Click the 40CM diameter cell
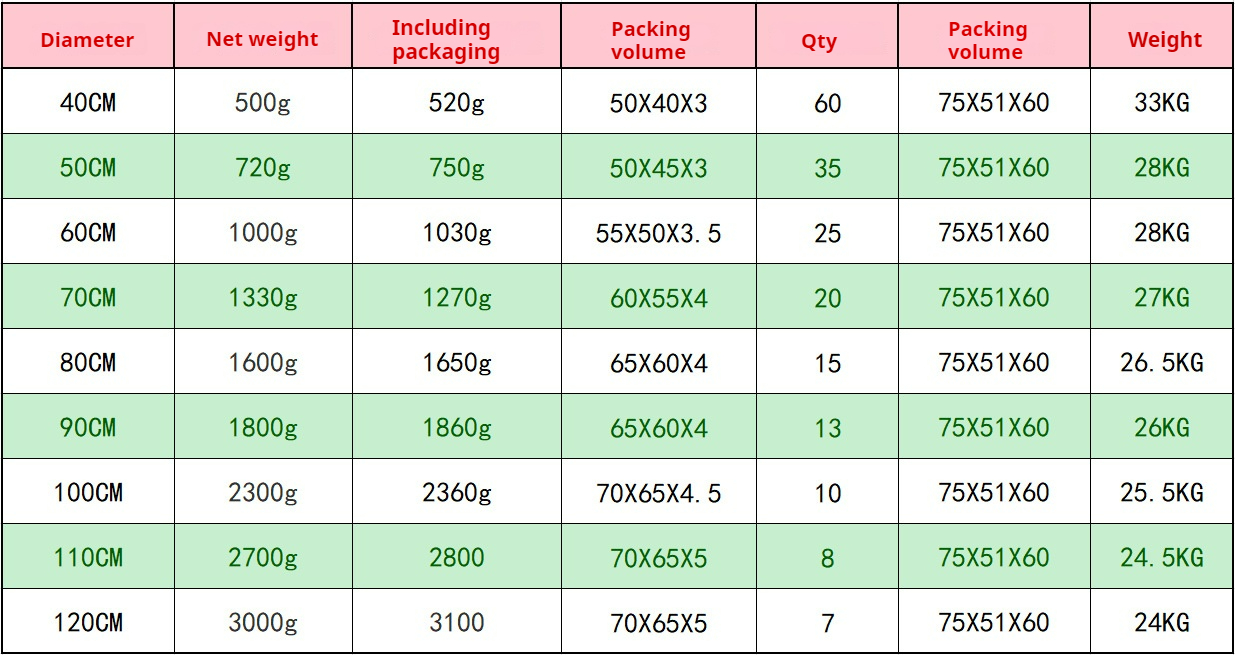Viewport: 1235px width, 655px height. pos(88,103)
